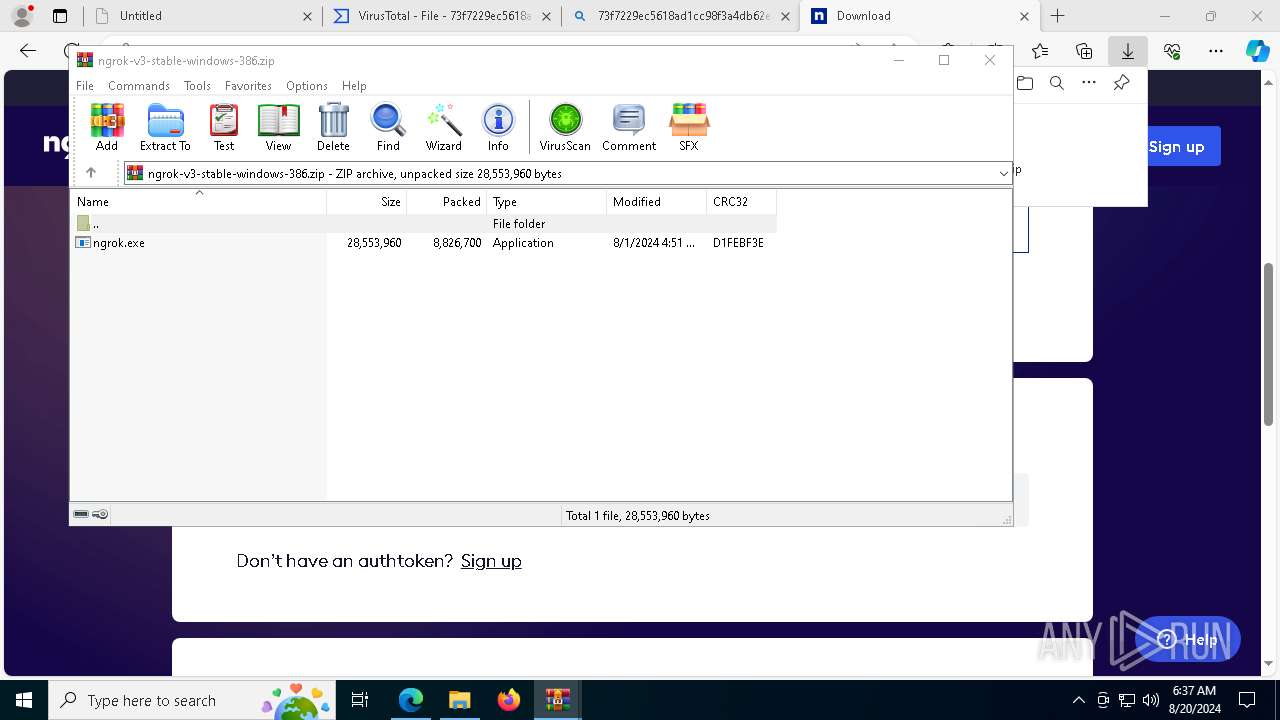Select the ngrok.exe file row

click(424, 243)
